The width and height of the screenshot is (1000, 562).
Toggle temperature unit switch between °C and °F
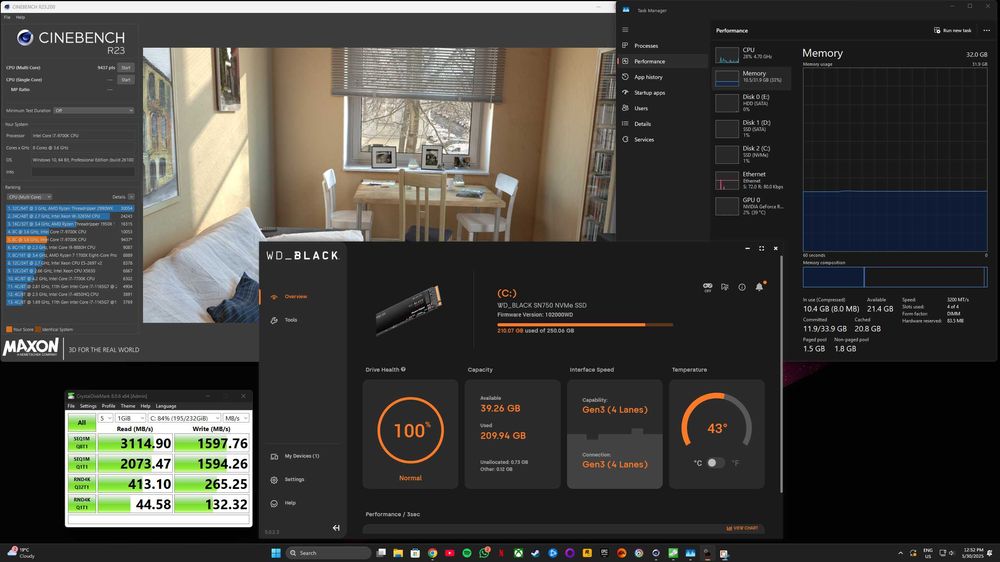(x=716, y=463)
